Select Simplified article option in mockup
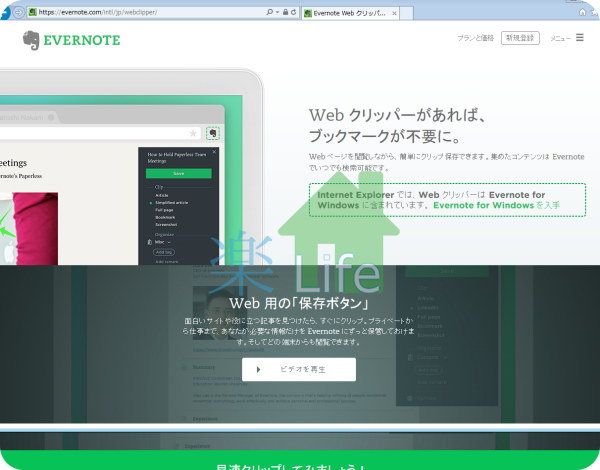This screenshot has height=470, width=600. pos(171,202)
